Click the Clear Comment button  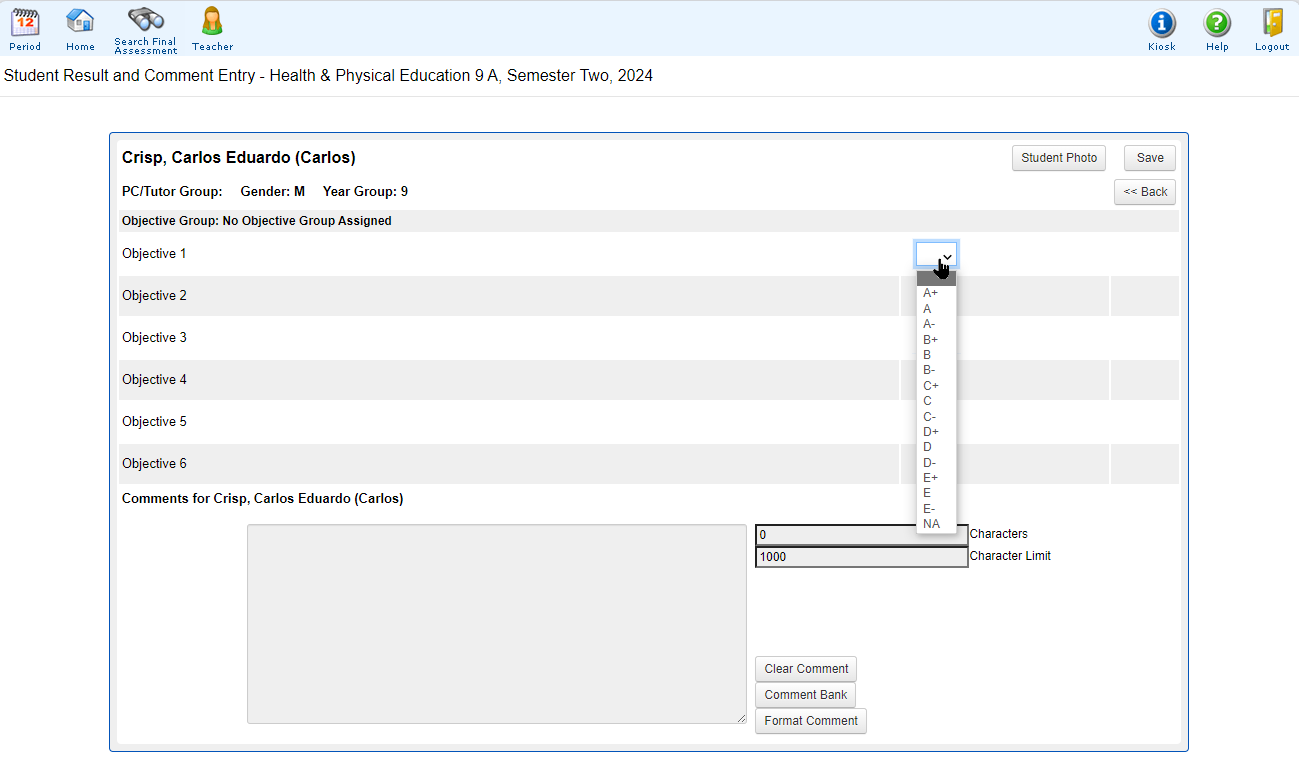click(x=806, y=669)
